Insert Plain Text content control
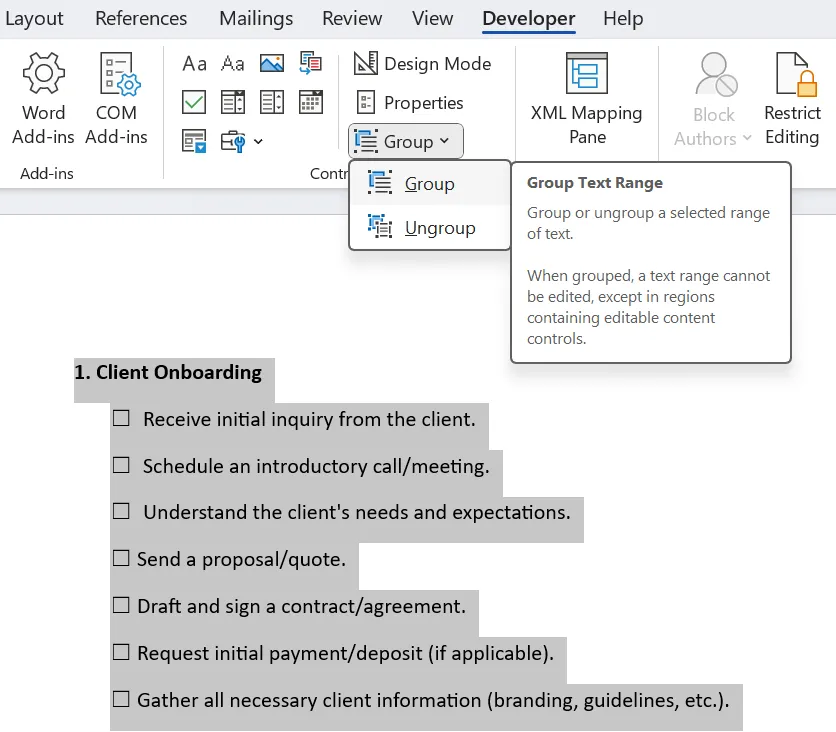The width and height of the screenshot is (836, 732). [x=233, y=64]
